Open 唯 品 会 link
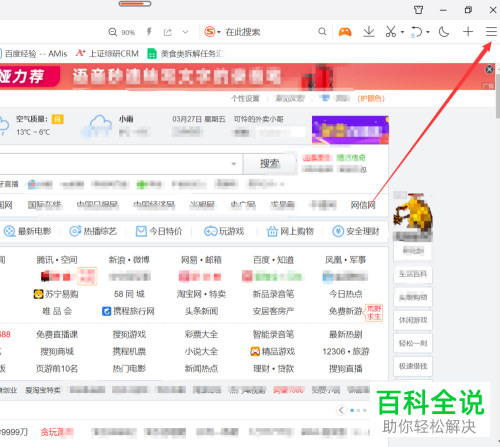This screenshot has width=500, height=447. [57, 311]
